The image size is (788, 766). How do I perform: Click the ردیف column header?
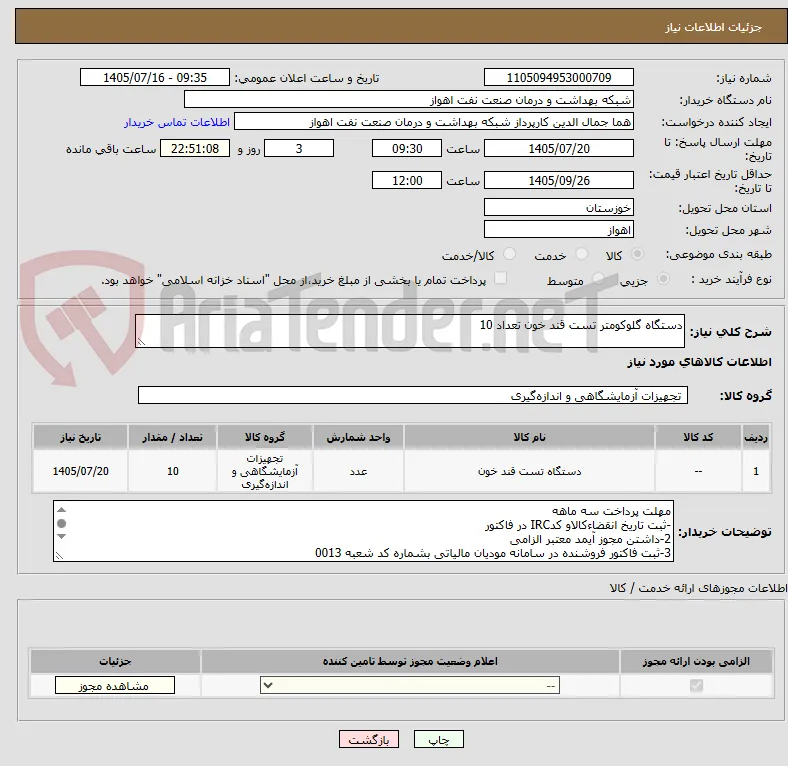pyautogui.click(x=756, y=437)
